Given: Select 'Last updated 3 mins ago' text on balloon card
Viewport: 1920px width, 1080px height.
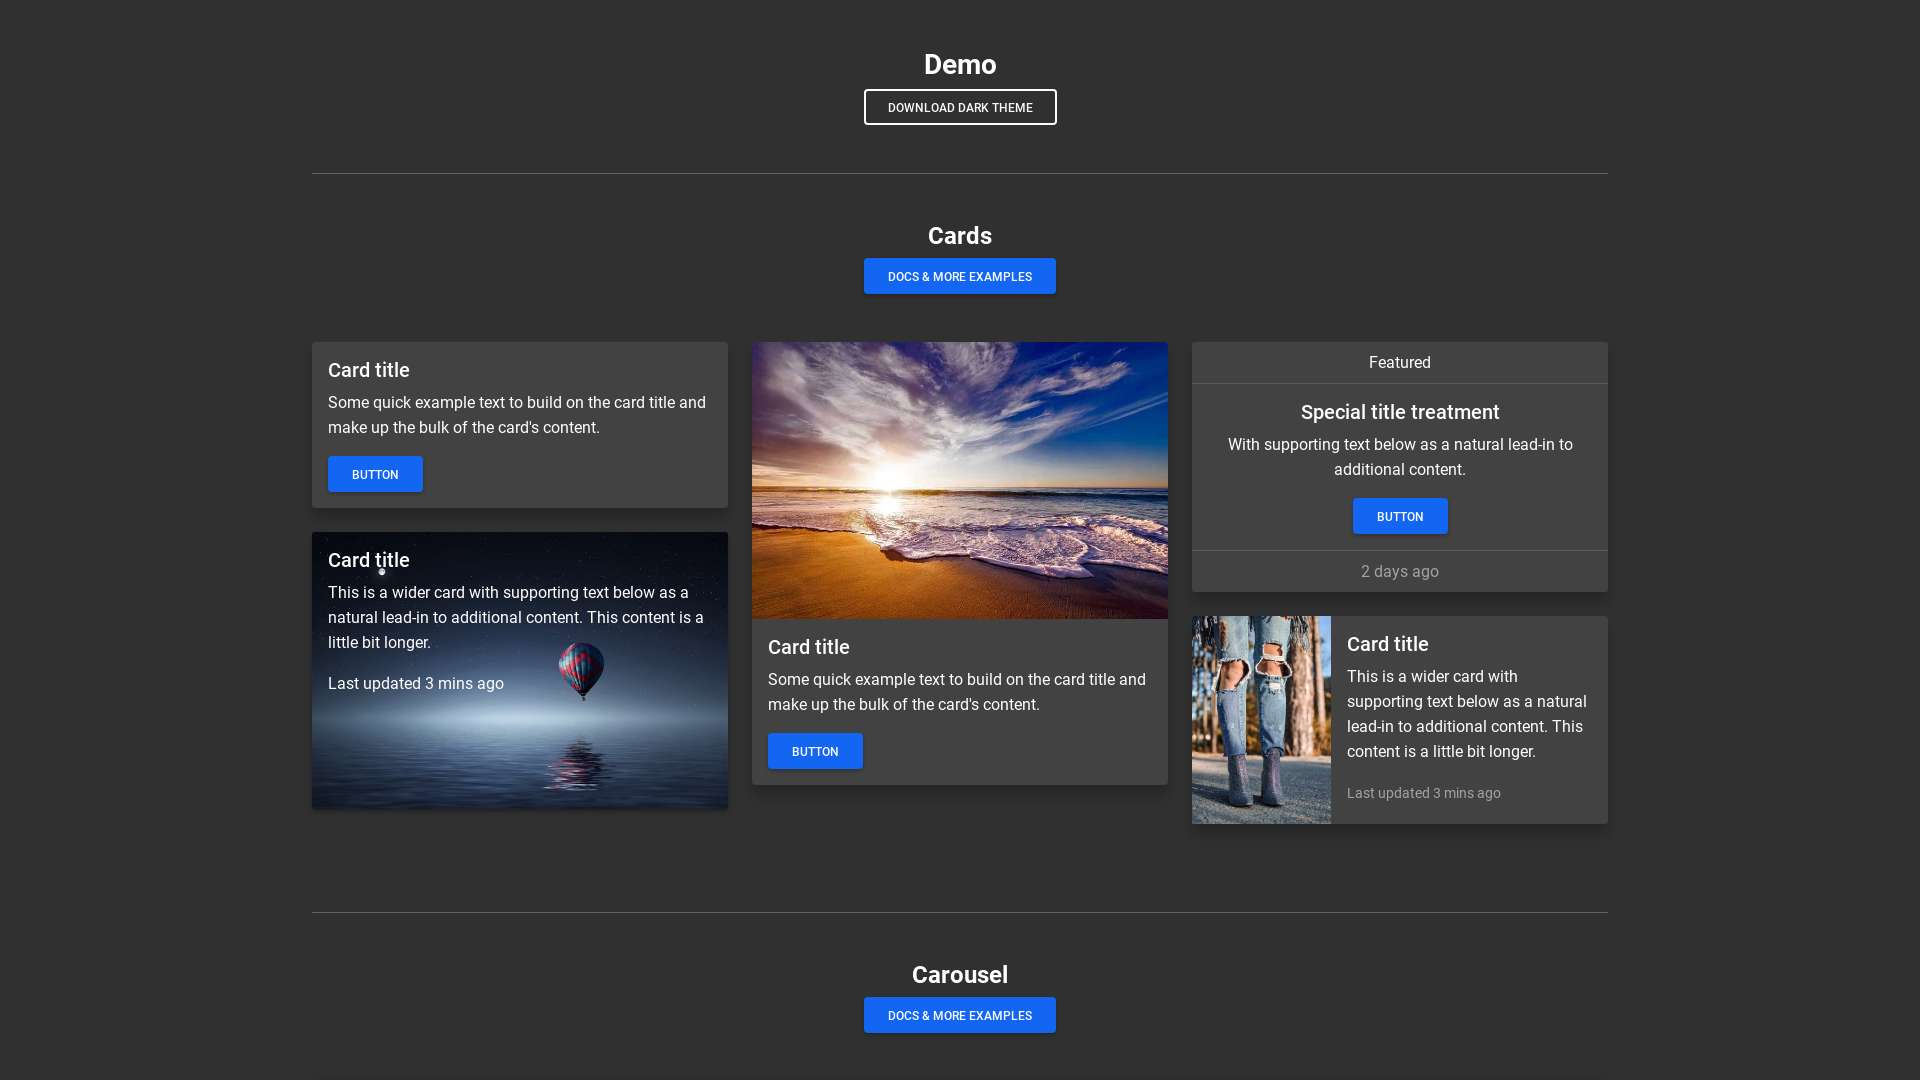Looking at the screenshot, I should click(415, 683).
